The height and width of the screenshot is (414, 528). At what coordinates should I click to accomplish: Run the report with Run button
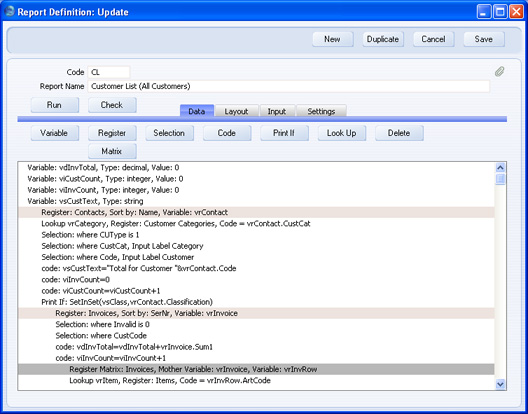[55, 105]
